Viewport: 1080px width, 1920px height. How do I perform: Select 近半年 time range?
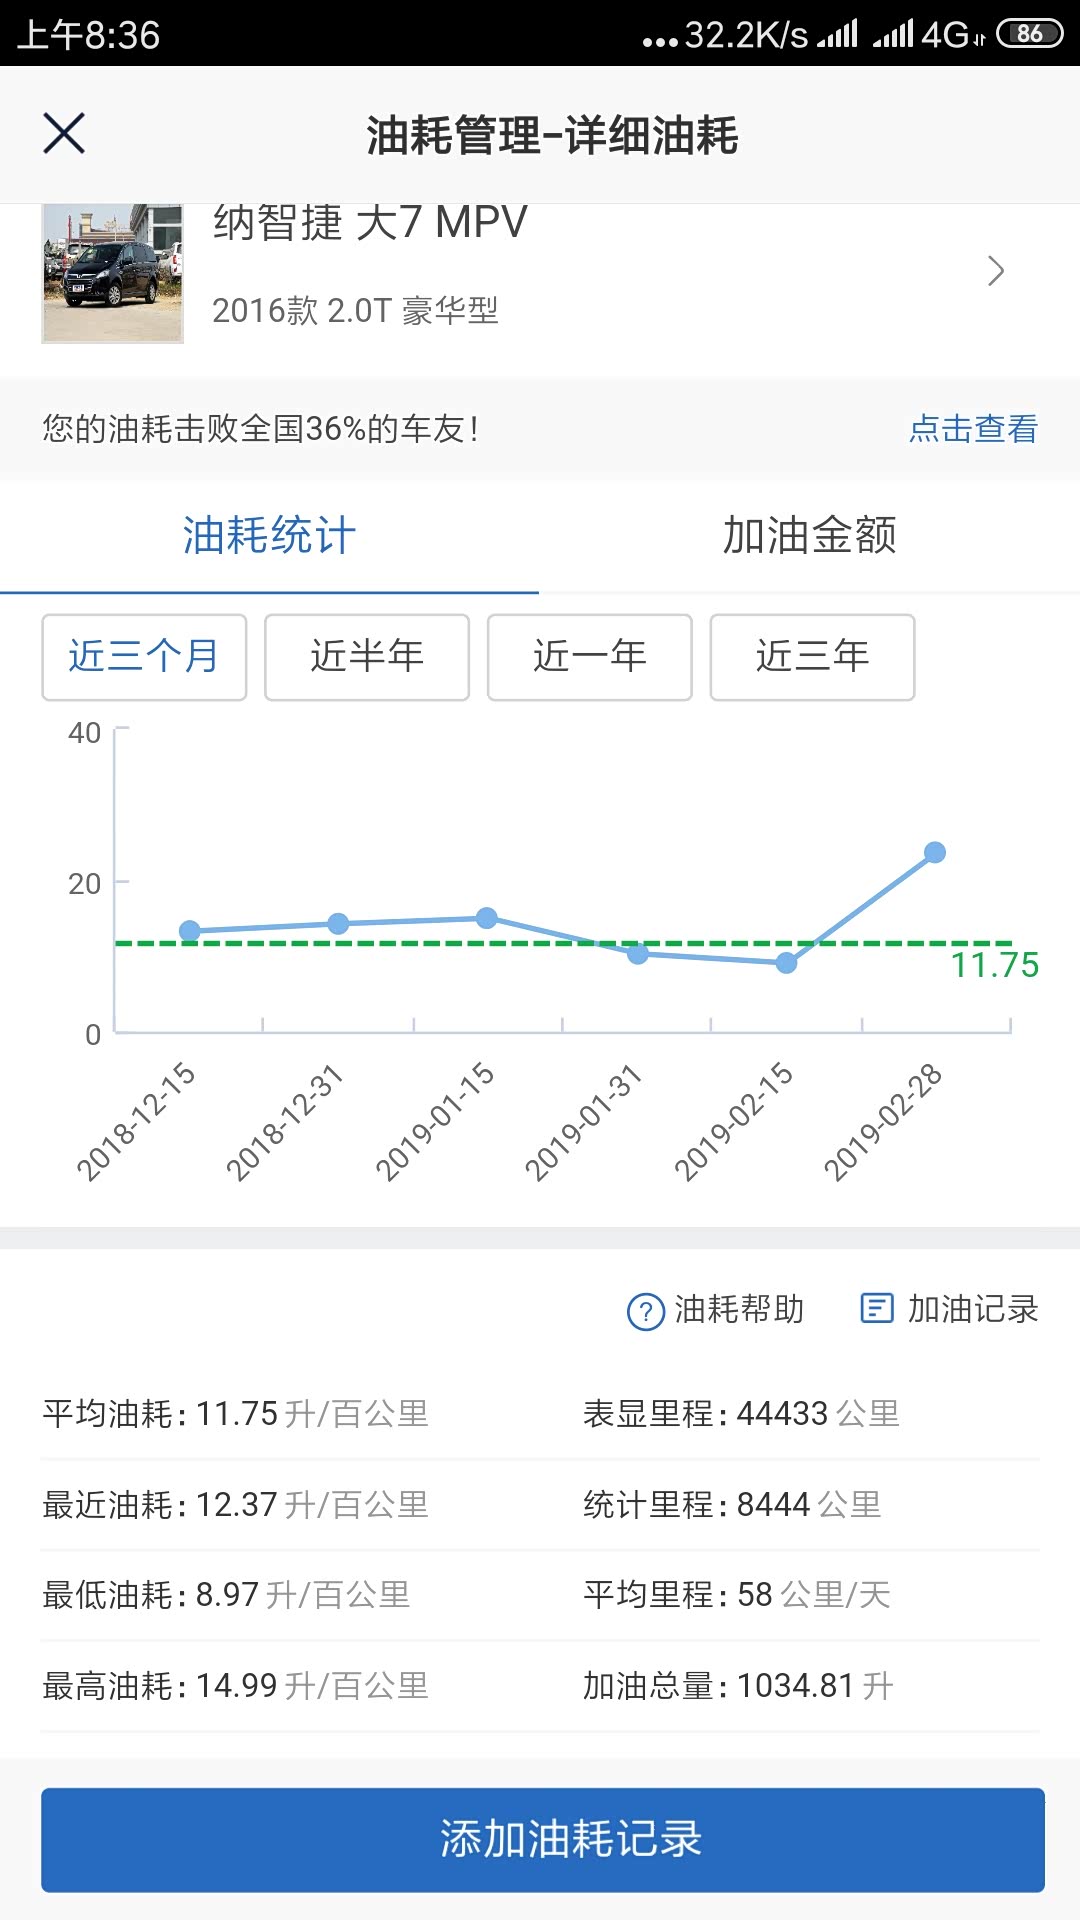point(367,657)
